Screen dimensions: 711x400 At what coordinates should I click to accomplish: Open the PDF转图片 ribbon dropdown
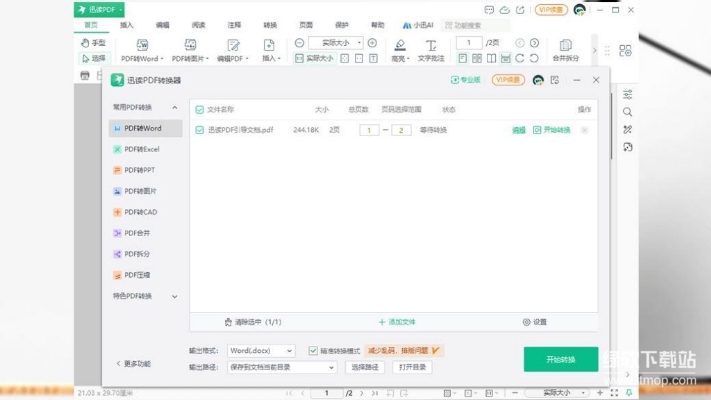(207, 59)
